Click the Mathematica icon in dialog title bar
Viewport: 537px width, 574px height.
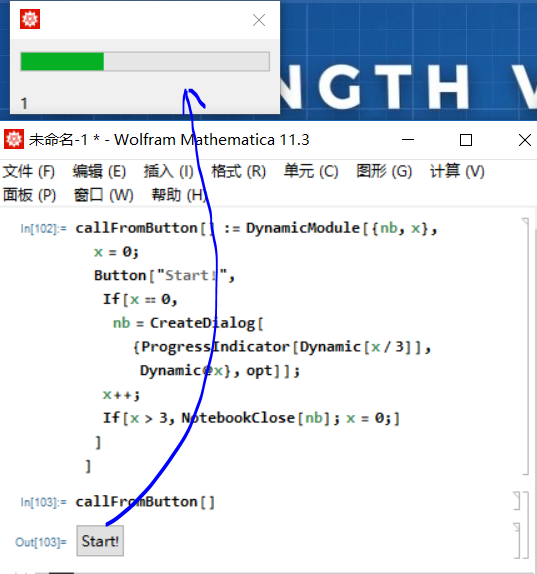pos(30,19)
